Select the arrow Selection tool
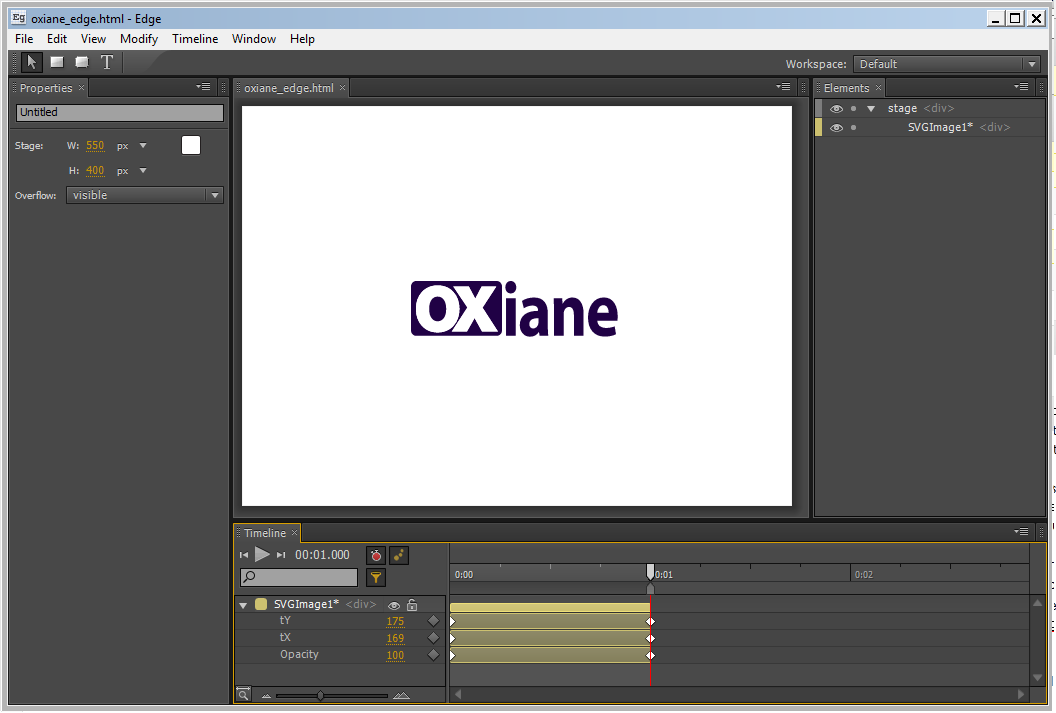The height and width of the screenshot is (713, 1056). [31, 63]
